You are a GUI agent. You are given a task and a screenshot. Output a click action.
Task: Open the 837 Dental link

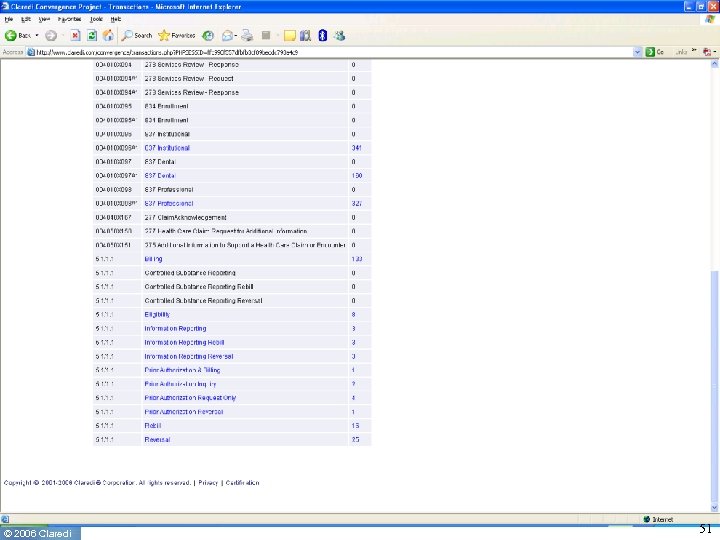coord(159,175)
